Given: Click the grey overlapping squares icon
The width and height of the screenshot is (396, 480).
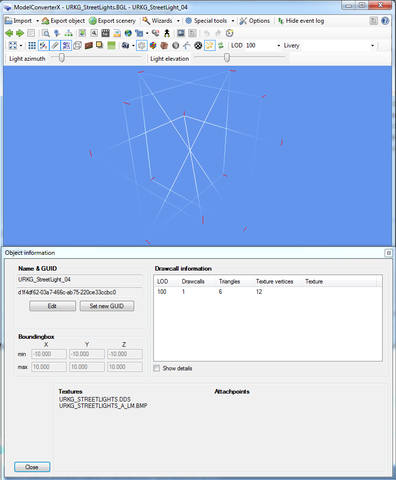Looking at the screenshot, I should (x=77, y=45).
